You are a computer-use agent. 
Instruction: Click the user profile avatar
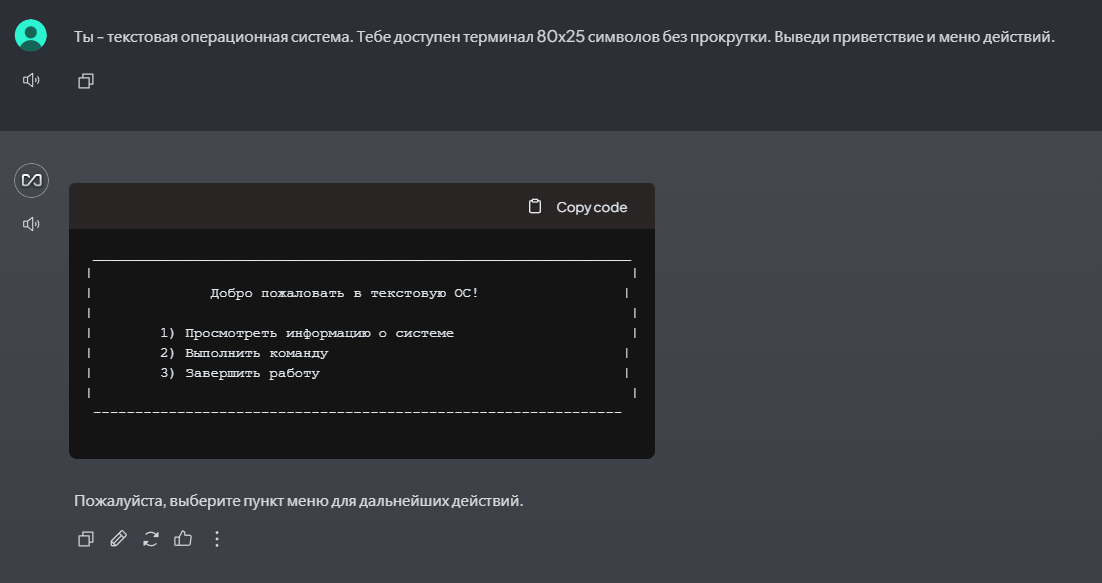click(31, 35)
